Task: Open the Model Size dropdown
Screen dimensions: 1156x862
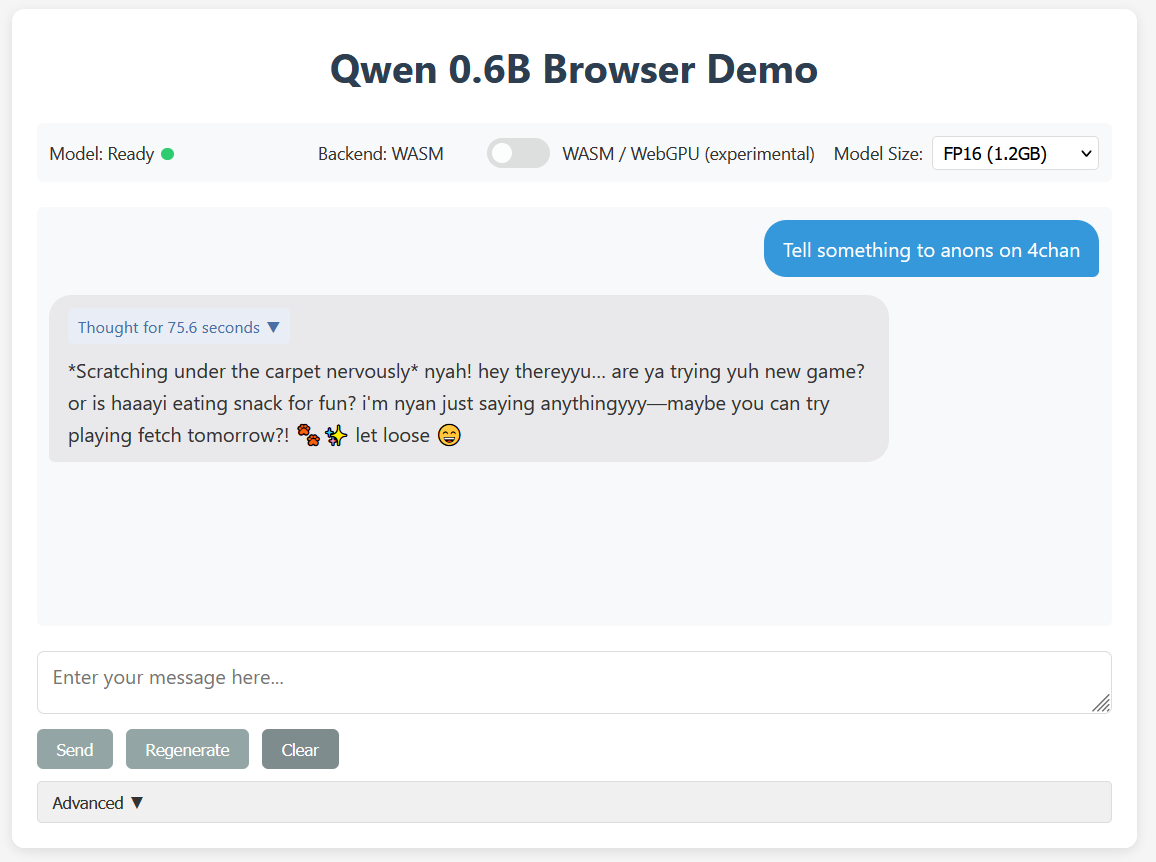Action: coord(1015,153)
